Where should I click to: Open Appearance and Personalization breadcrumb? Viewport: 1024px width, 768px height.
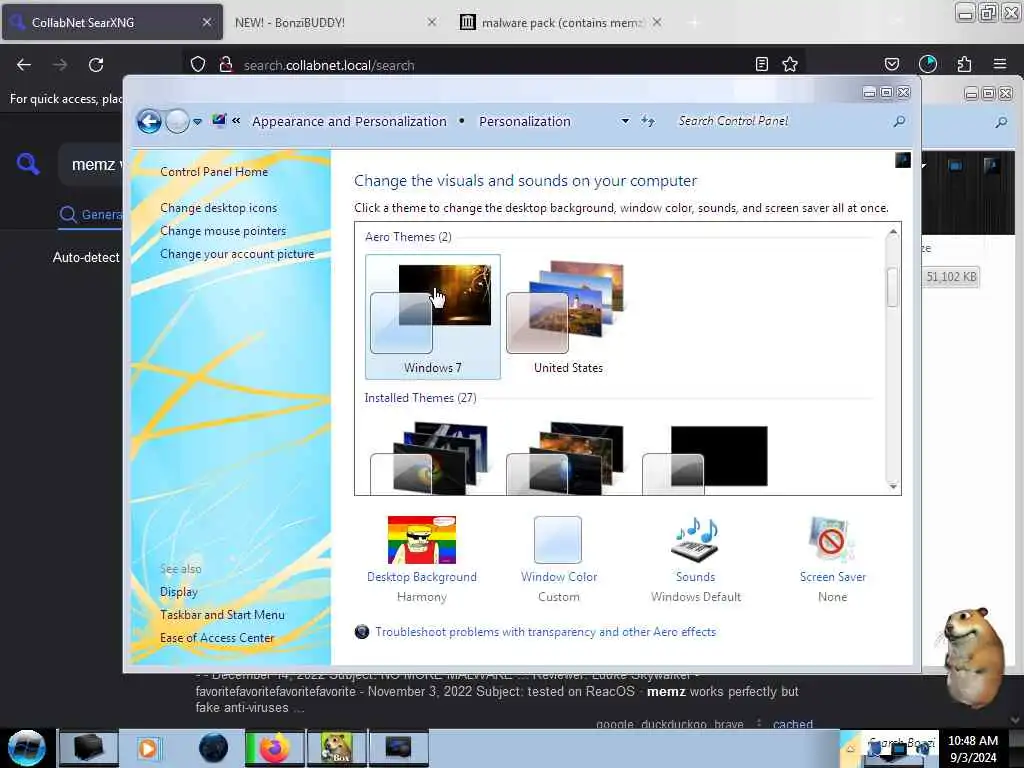pyautogui.click(x=349, y=121)
